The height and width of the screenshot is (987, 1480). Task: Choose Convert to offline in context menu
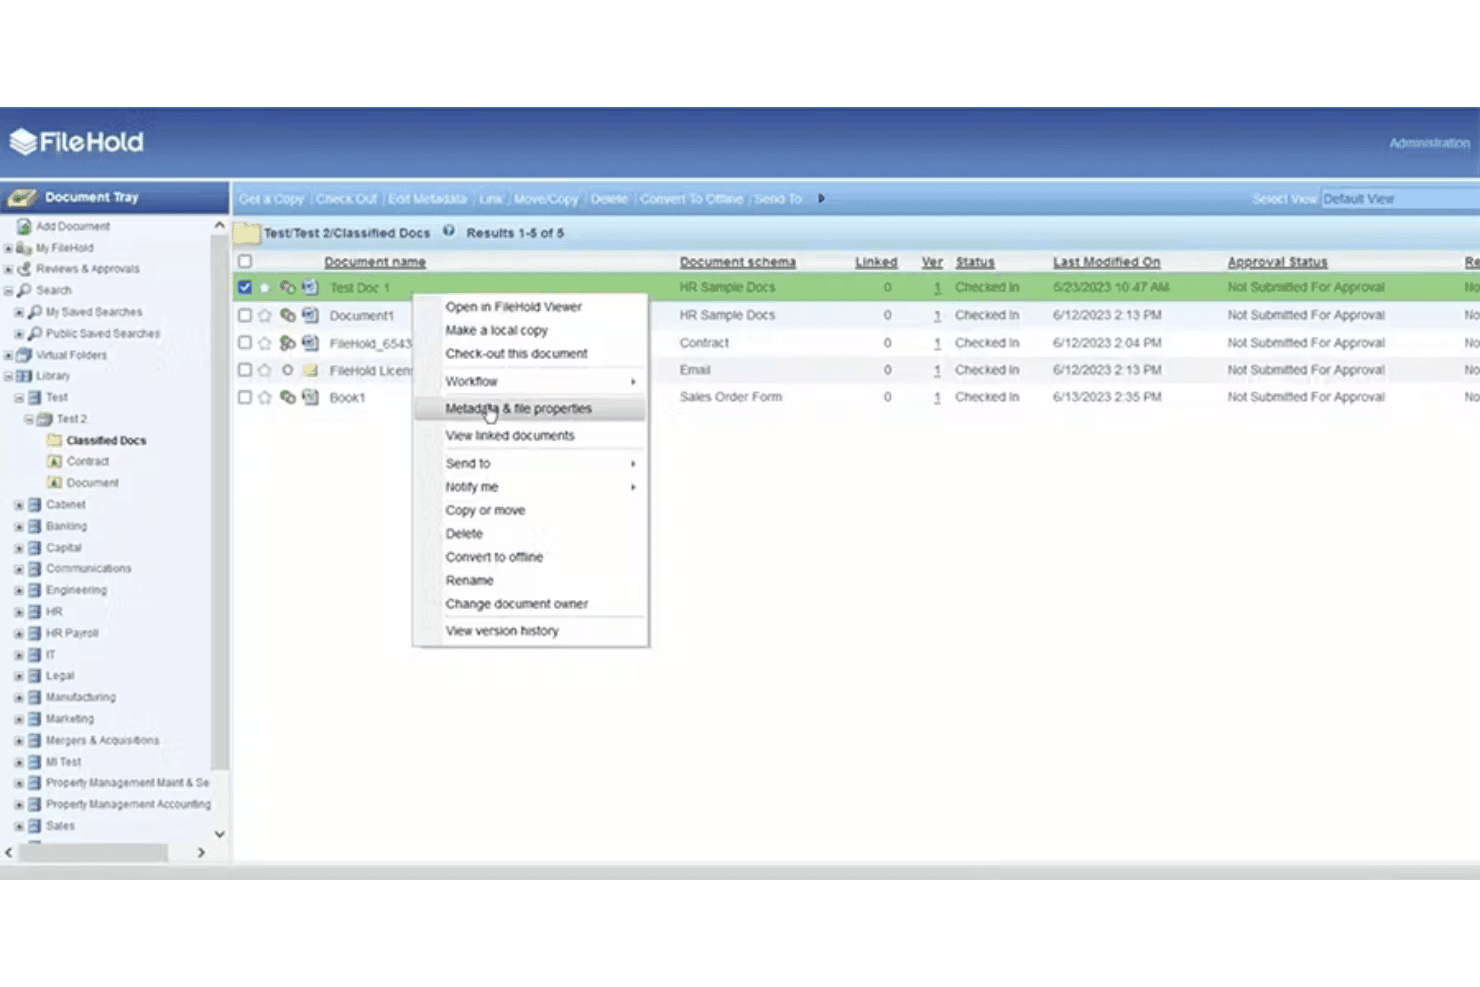[530, 557]
